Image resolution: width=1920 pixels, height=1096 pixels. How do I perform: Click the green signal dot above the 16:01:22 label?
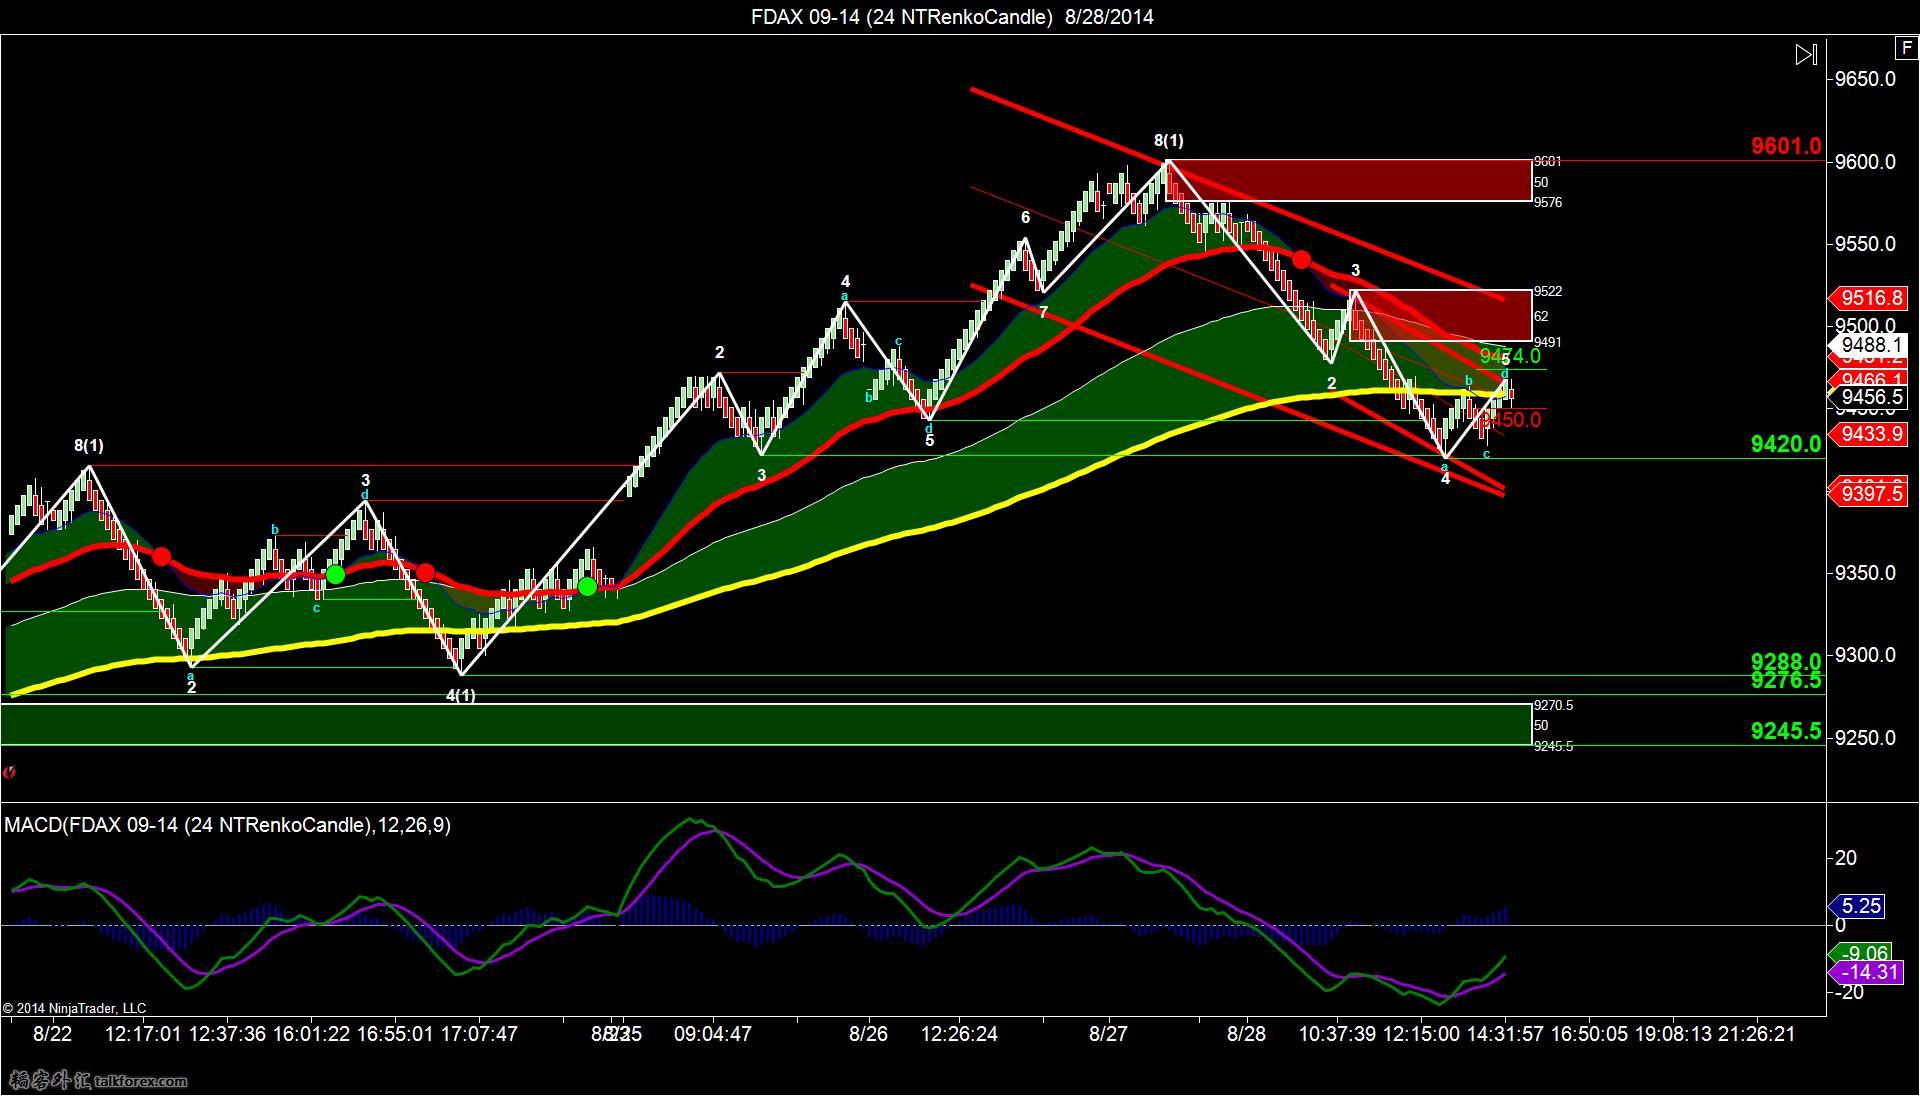[335, 574]
